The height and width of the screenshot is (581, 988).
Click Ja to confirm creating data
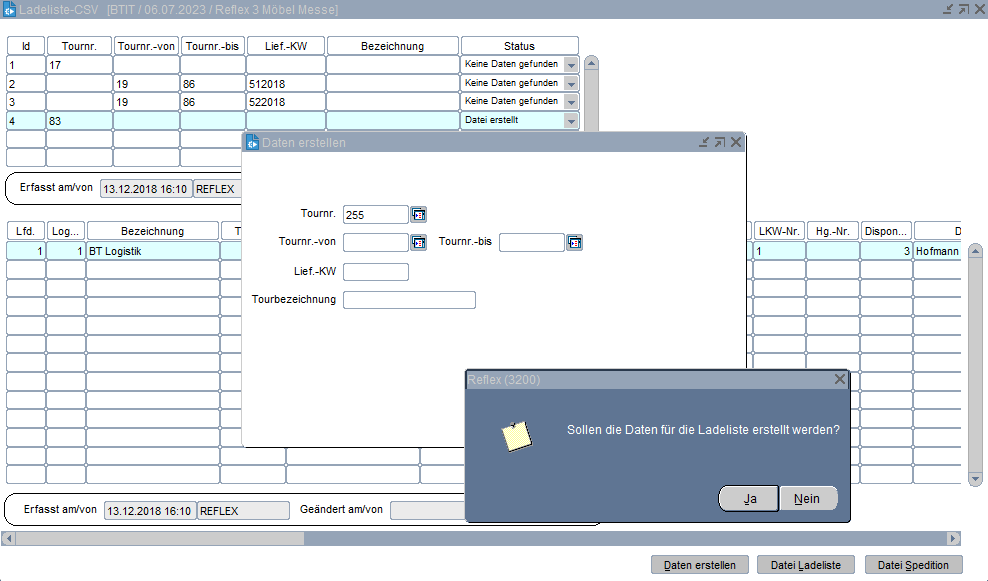click(x=748, y=498)
